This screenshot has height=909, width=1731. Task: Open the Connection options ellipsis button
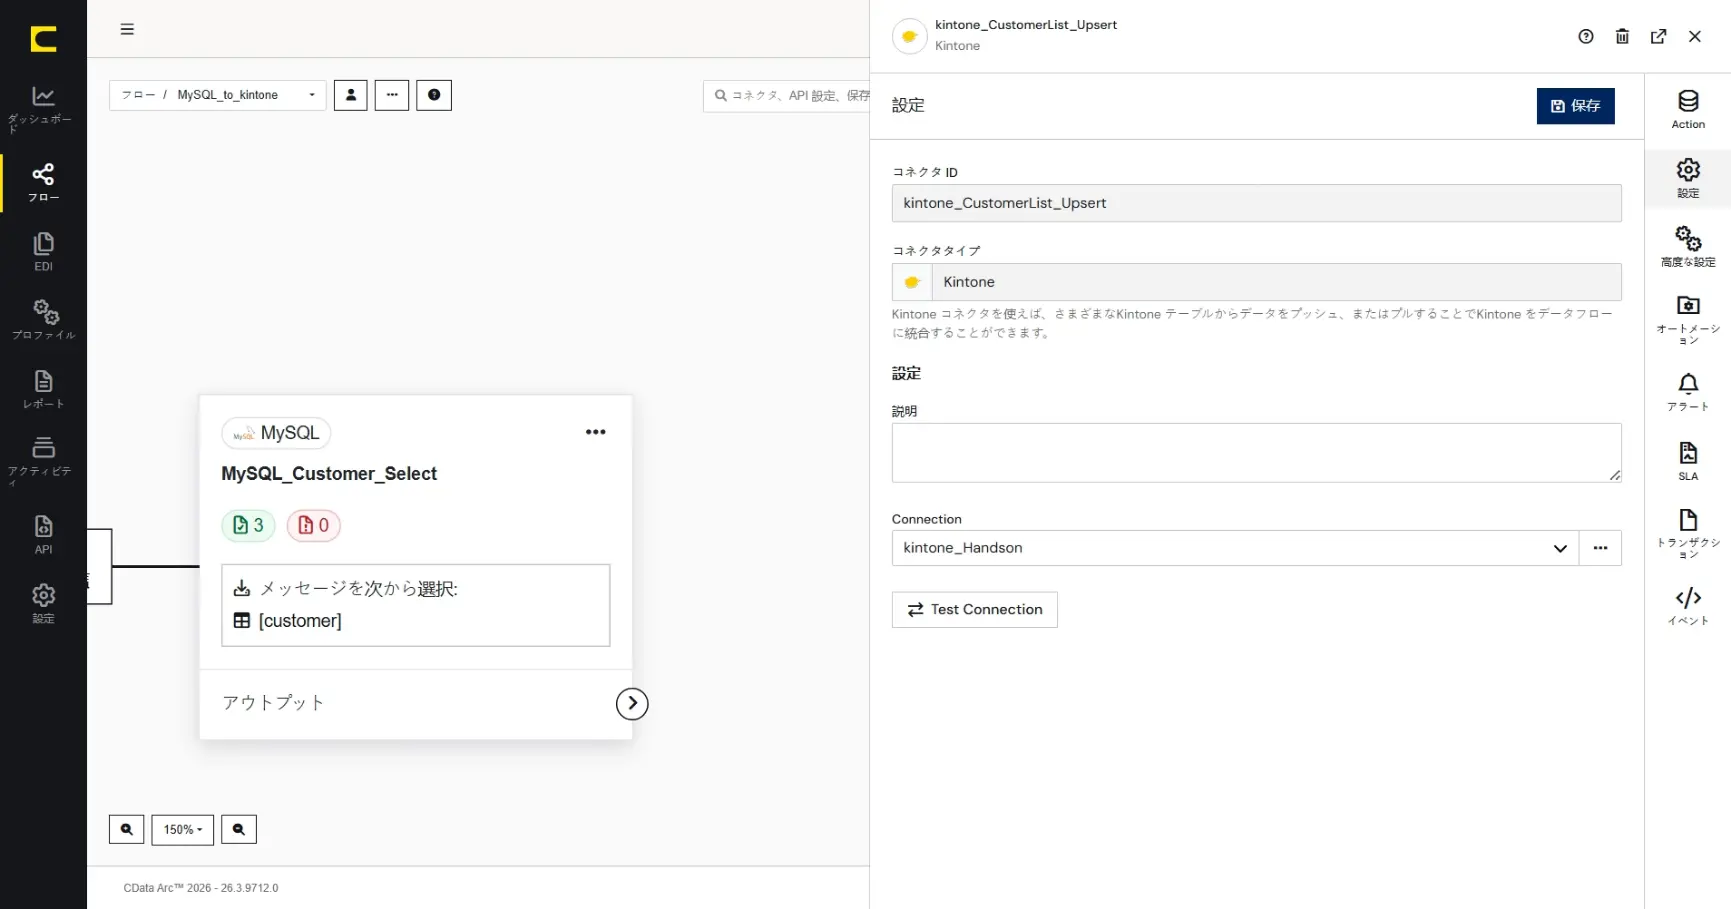[1600, 548]
